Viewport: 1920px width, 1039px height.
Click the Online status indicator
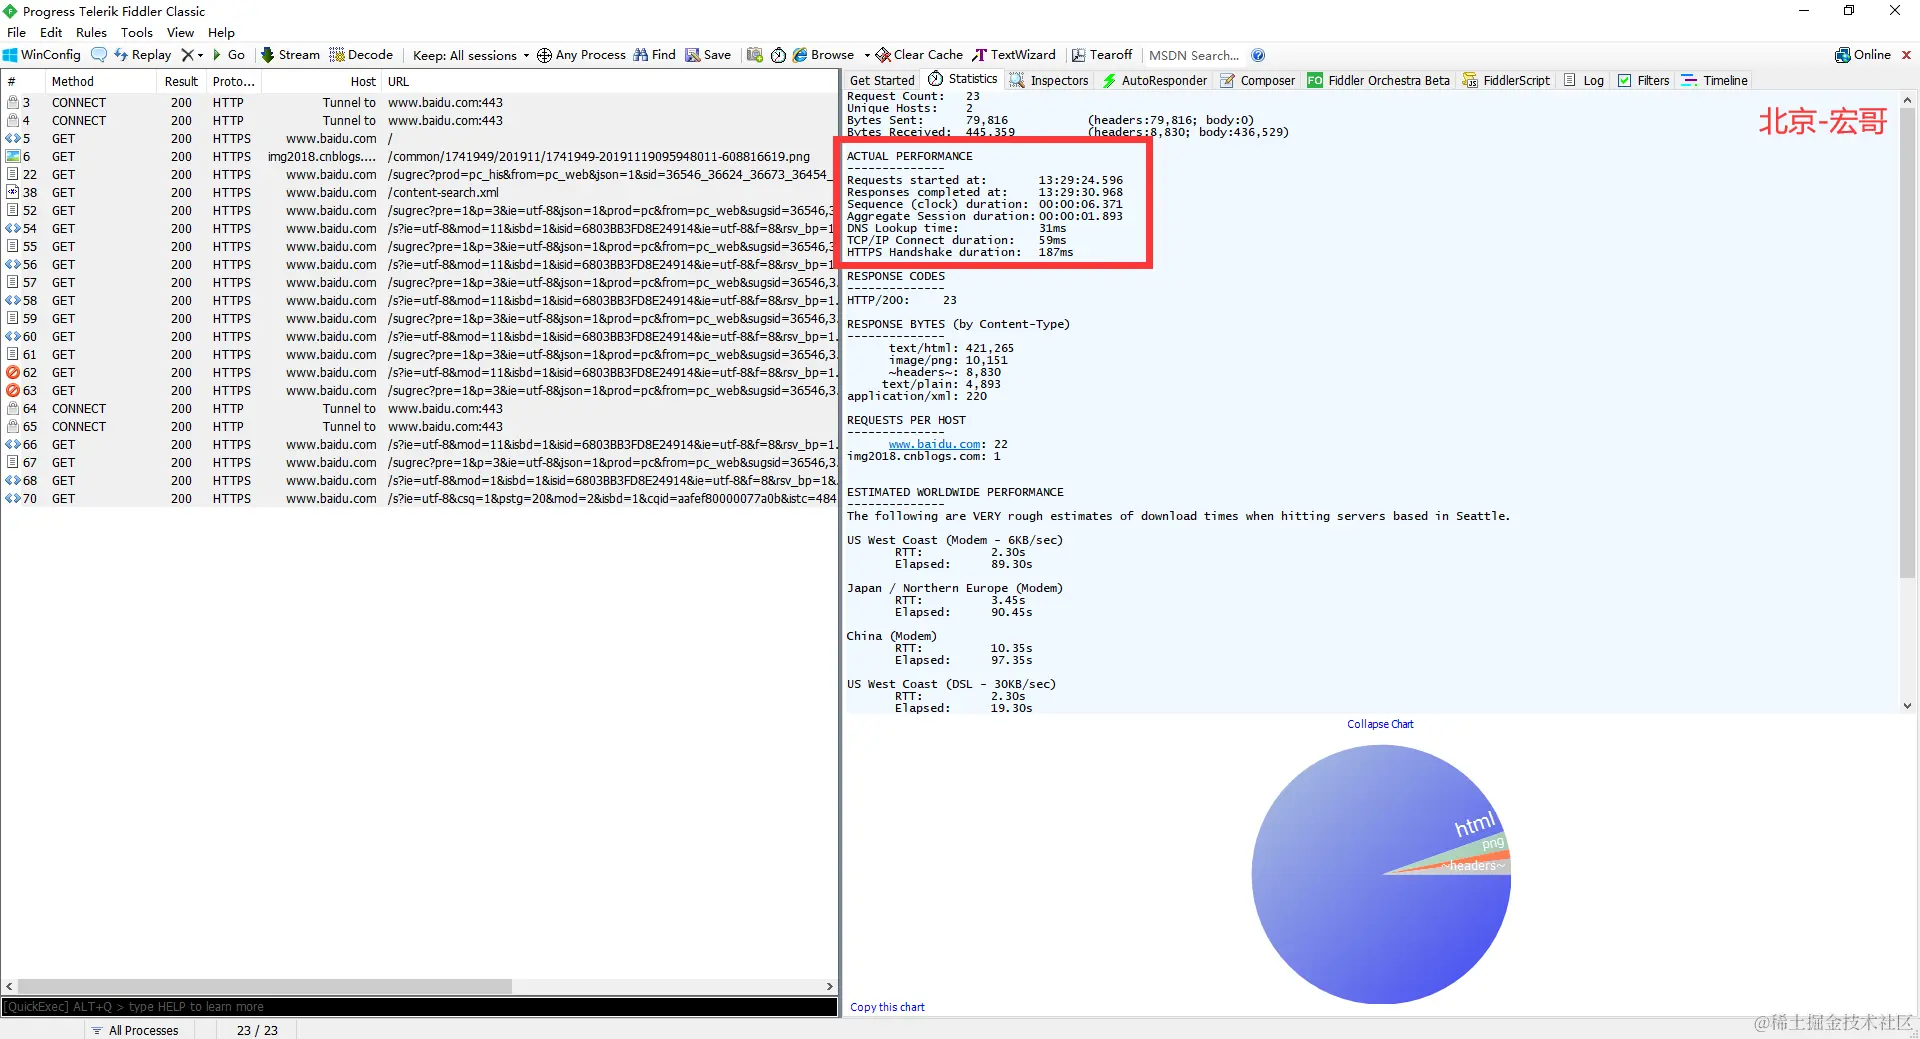[x=1863, y=55]
